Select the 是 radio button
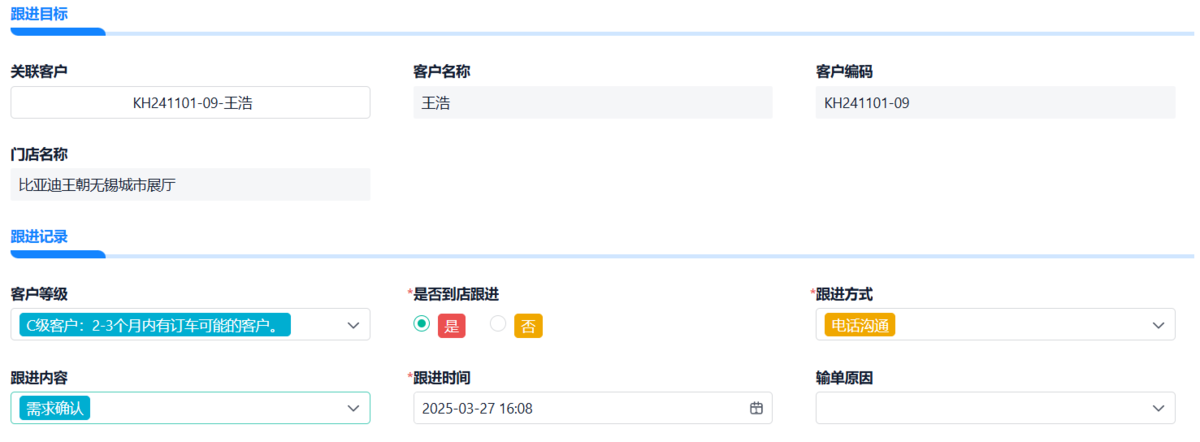The height and width of the screenshot is (442, 1200). [422, 324]
